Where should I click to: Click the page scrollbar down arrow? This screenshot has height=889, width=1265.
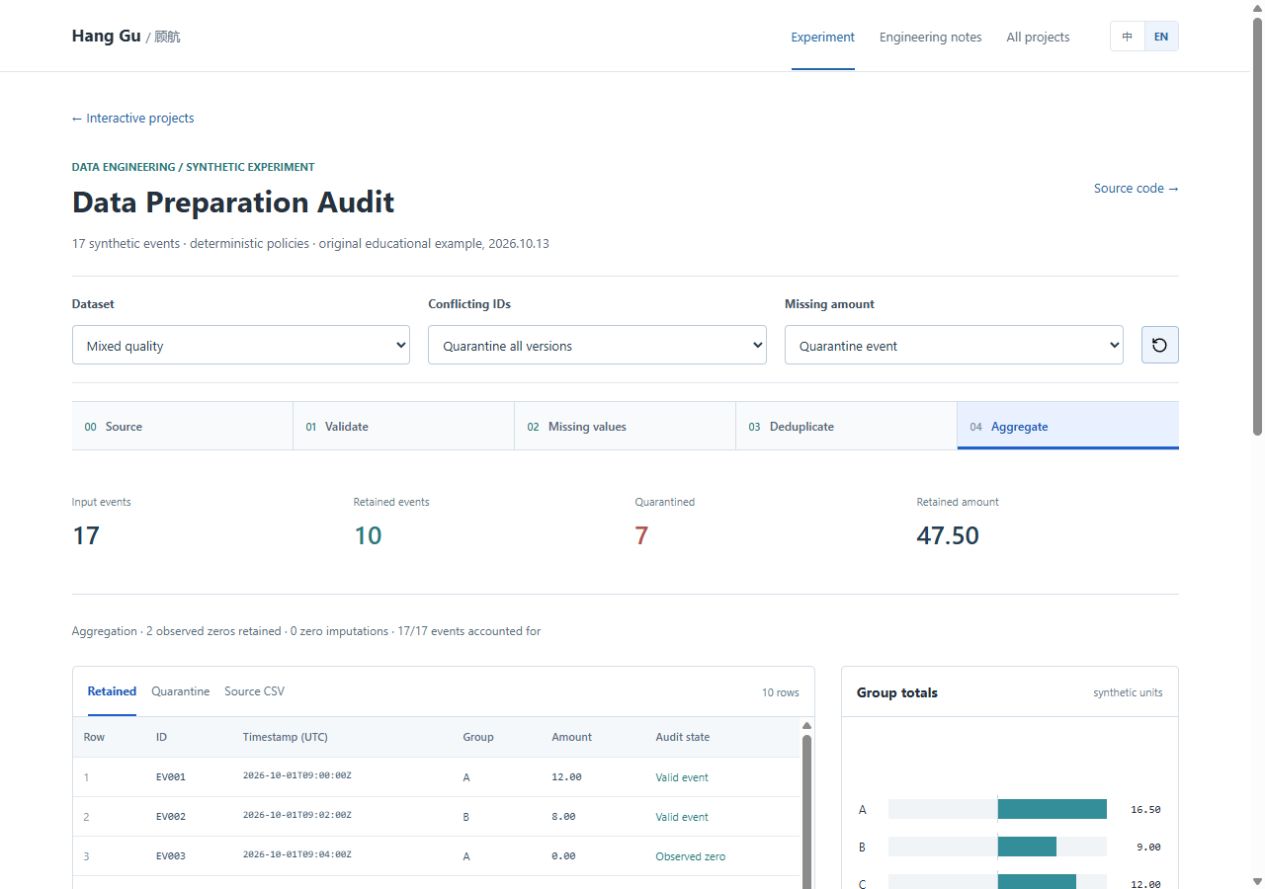click(x=1257, y=881)
